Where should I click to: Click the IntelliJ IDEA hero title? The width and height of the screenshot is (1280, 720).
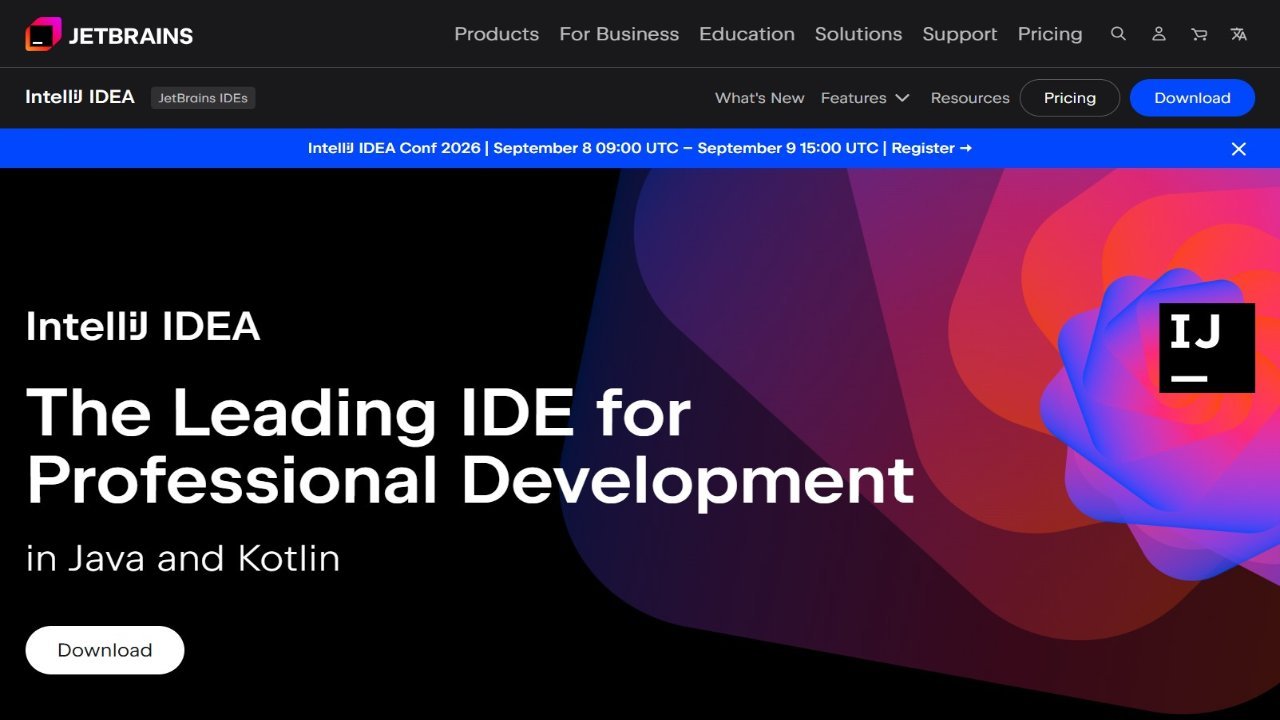coord(143,327)
